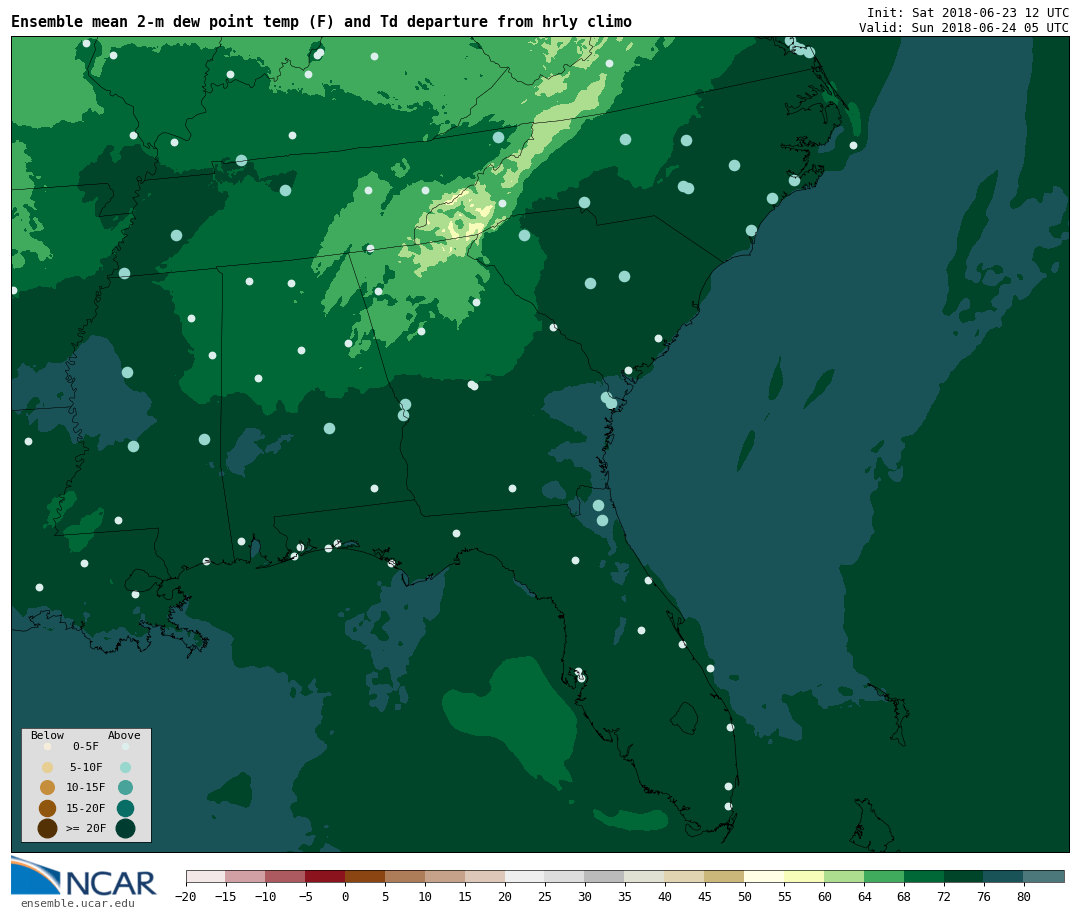Screen dimensions: 1080x915
Task: Click the colorbar label '50'
Action: [745, 896]
